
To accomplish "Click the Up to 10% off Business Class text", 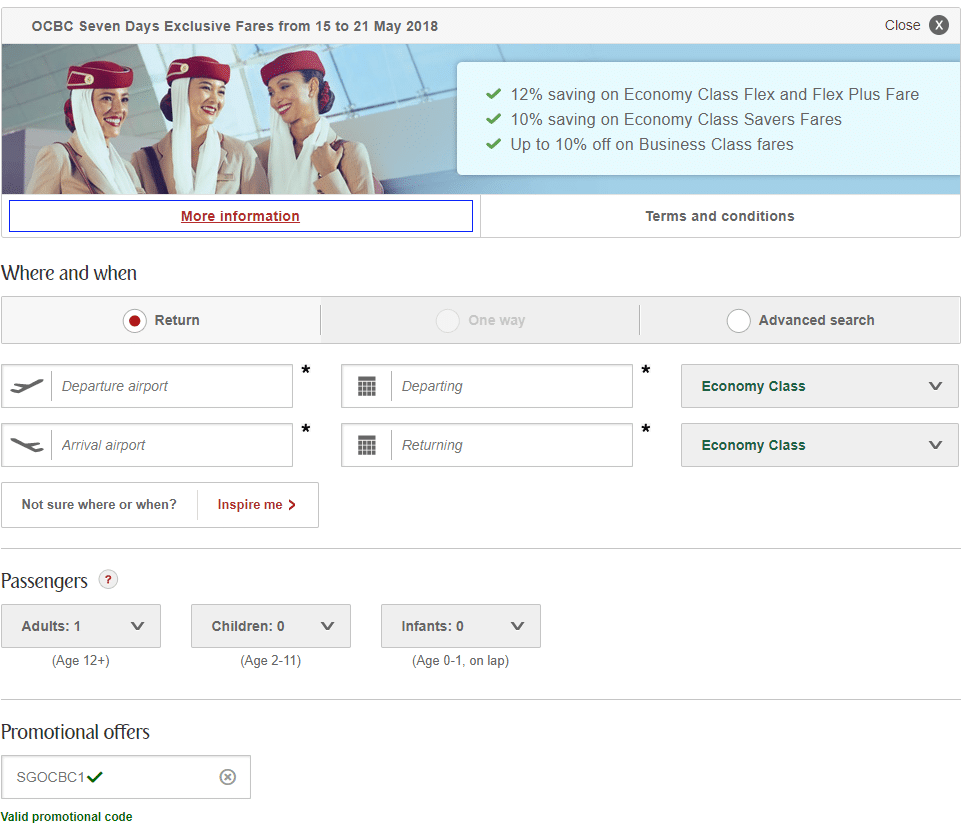I will 652,145.
